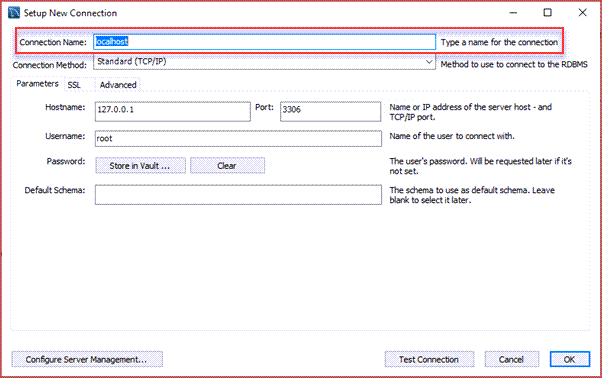Click the 'Name of the user to connect with.' text
602x378 pixels.
[452, 136]
